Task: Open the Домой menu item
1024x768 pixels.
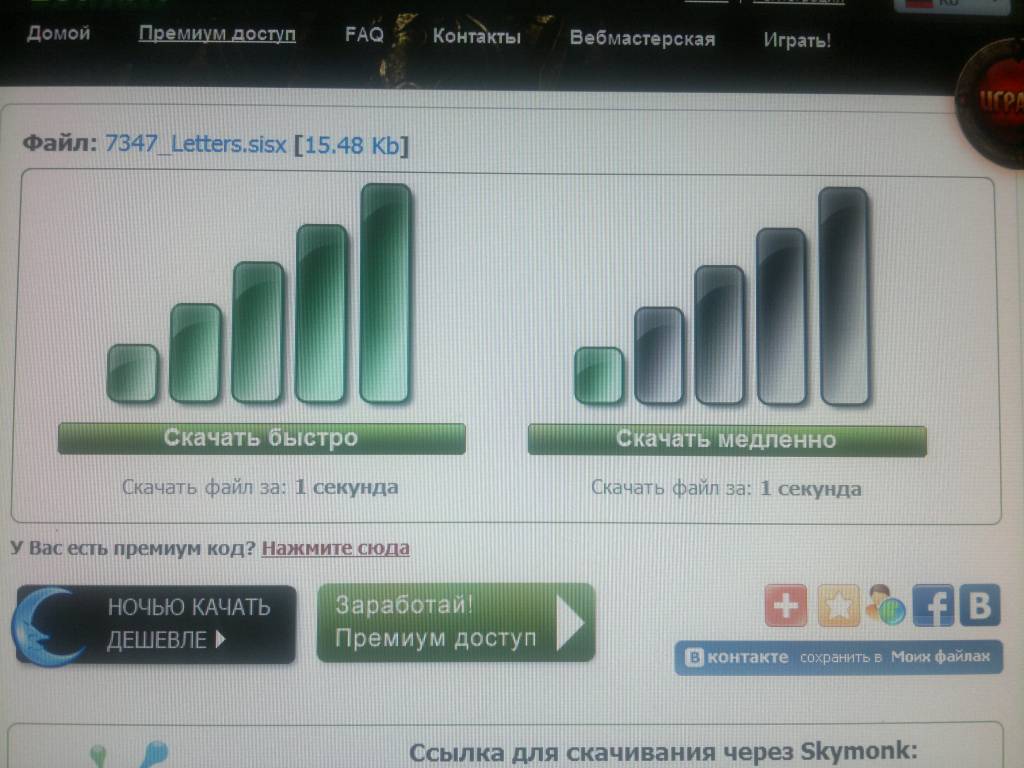Action: [59, 33]
